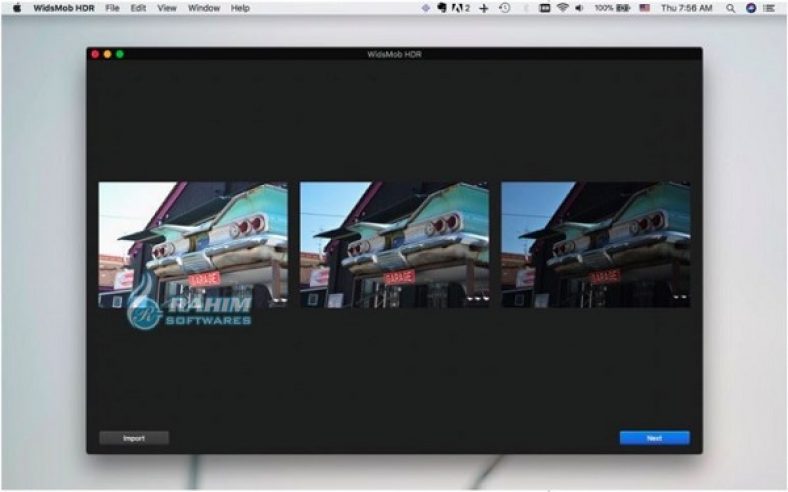Open the display mirroring menu bar icon
This screenshot has width=788, height=492.
545,8
